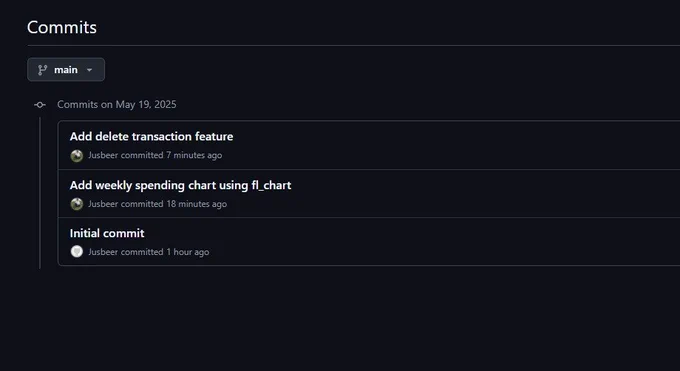Open 'Add delete transaction feature' commit
The image size is (680, 371).
coord(151,136)
